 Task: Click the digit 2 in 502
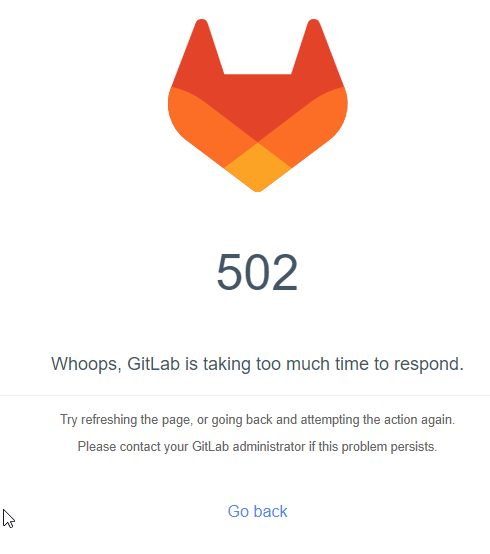(x=285, y=272)
